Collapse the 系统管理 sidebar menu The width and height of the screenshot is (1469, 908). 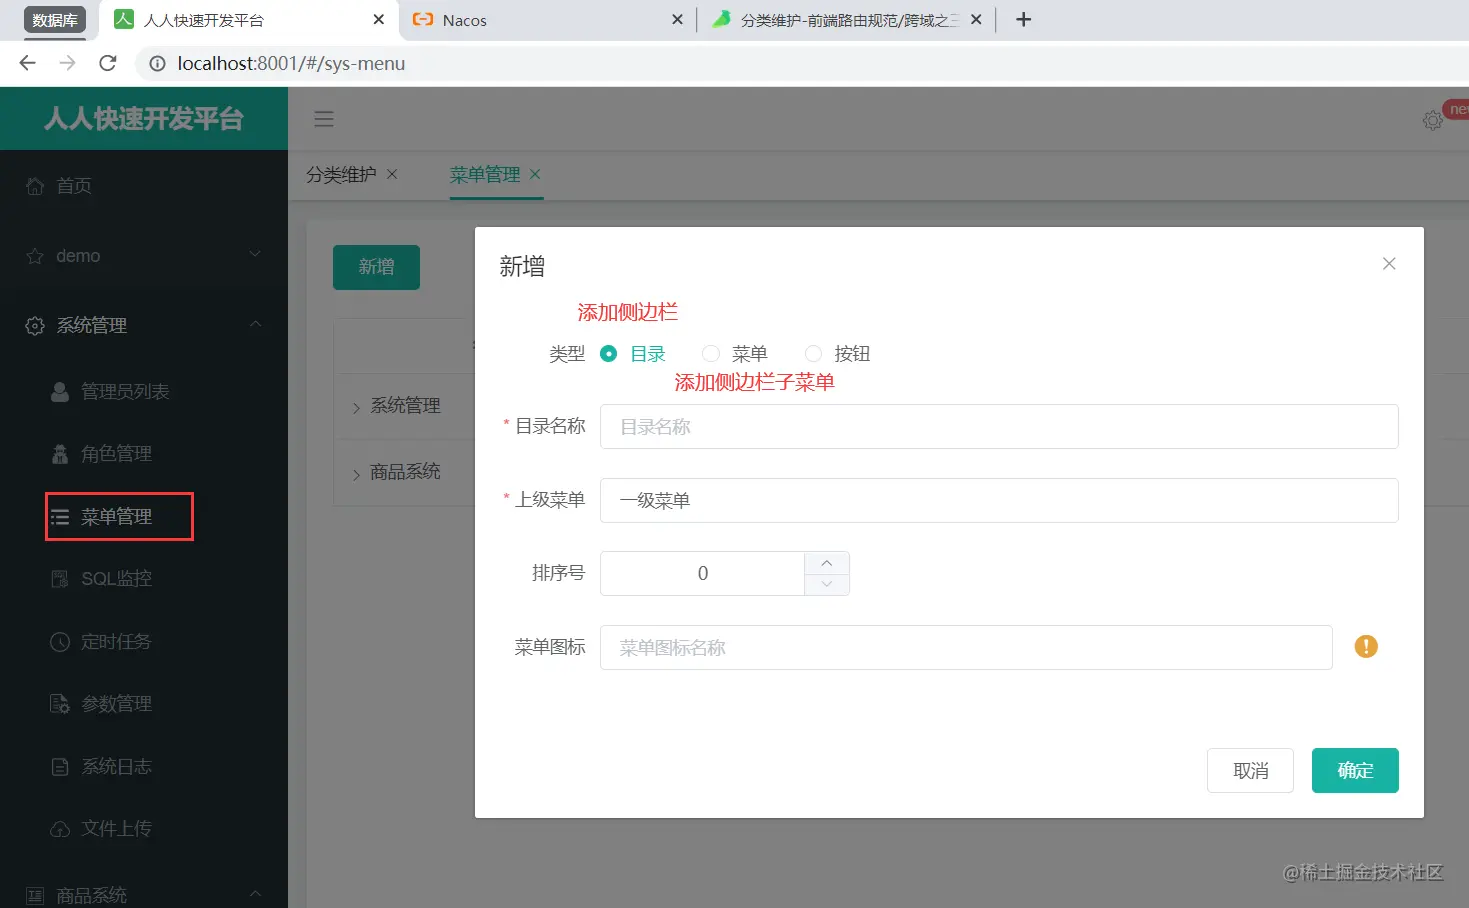[x=255, y=324]
